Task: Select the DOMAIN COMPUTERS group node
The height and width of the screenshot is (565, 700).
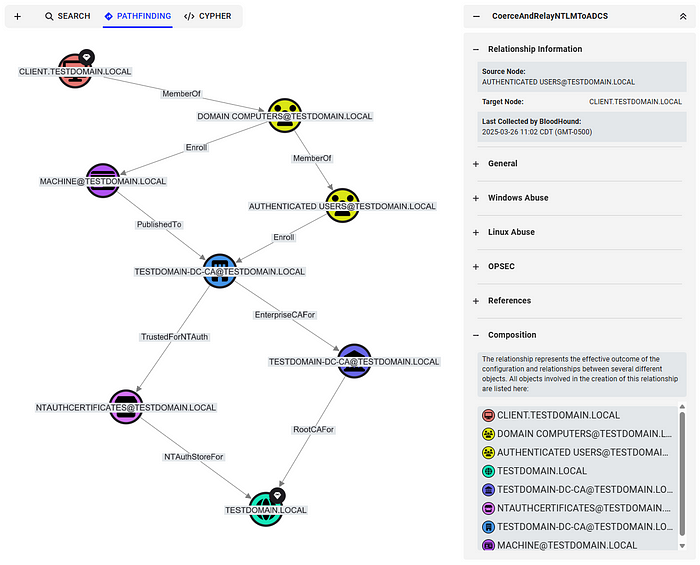Action: coord(285,116)
